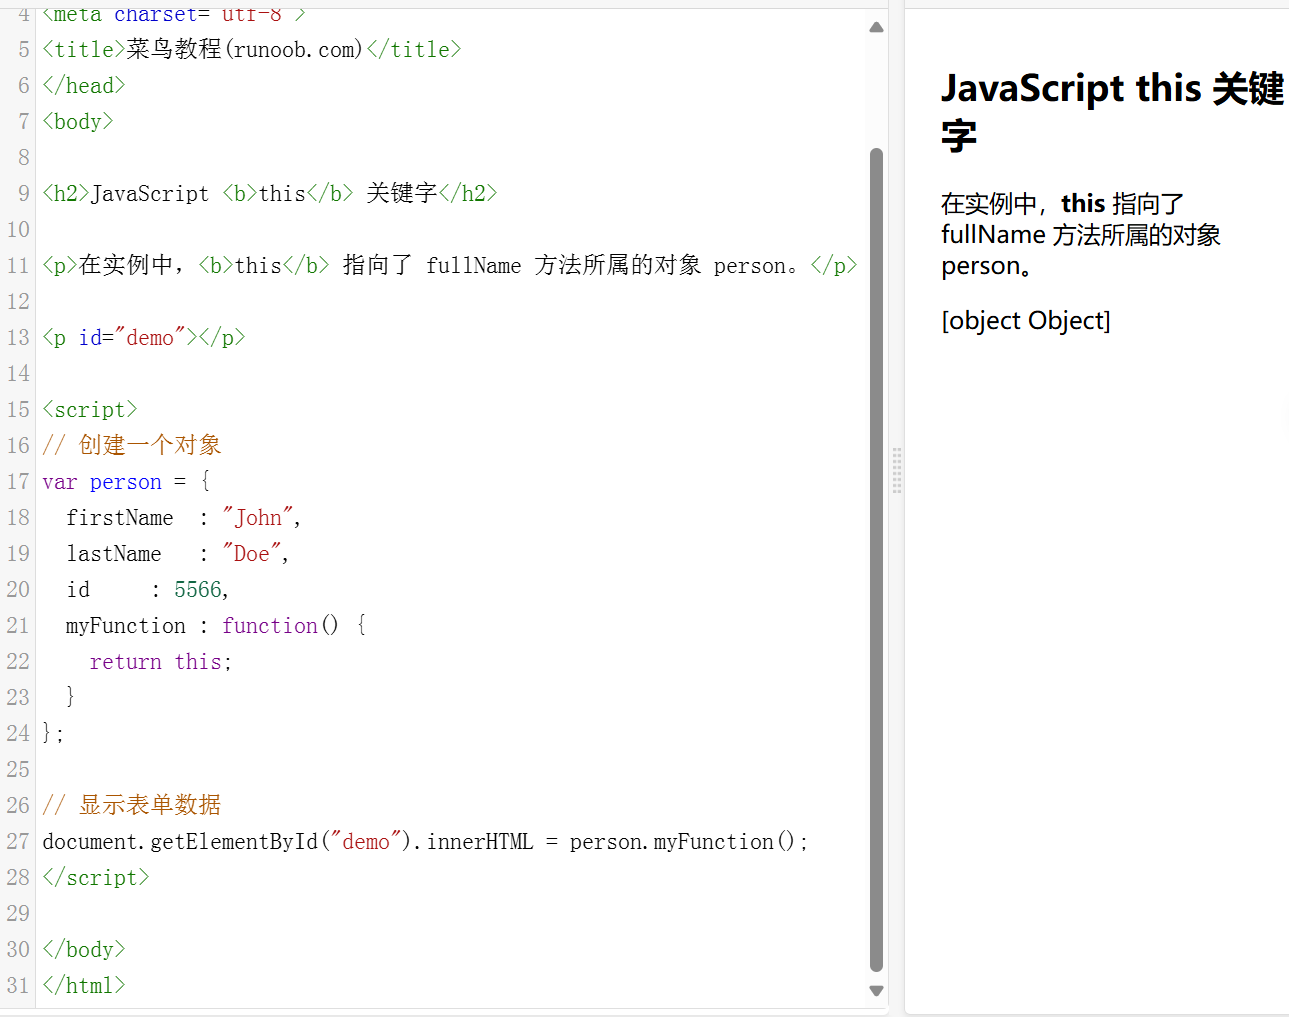Click the return keyword on line 22
1289x1017 pixels.
tap(126, 662)
